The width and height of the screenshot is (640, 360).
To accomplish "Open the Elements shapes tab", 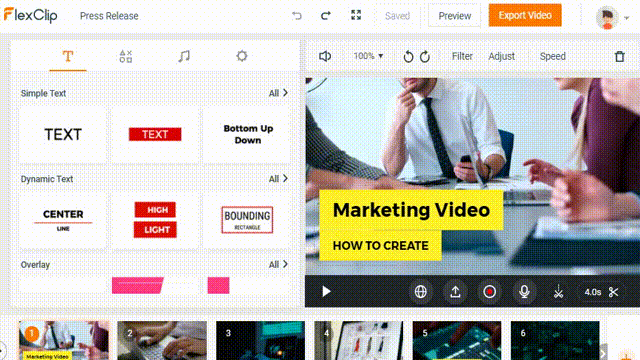I will click(126, 56).
